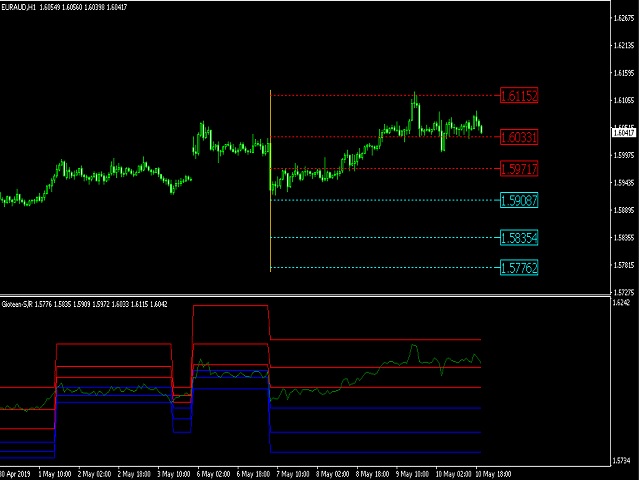The height and width of the screenshot is (480, 640).
Task: Click the current price tag 1.60417
Action: pyautogui.click(x=624, y=133)
